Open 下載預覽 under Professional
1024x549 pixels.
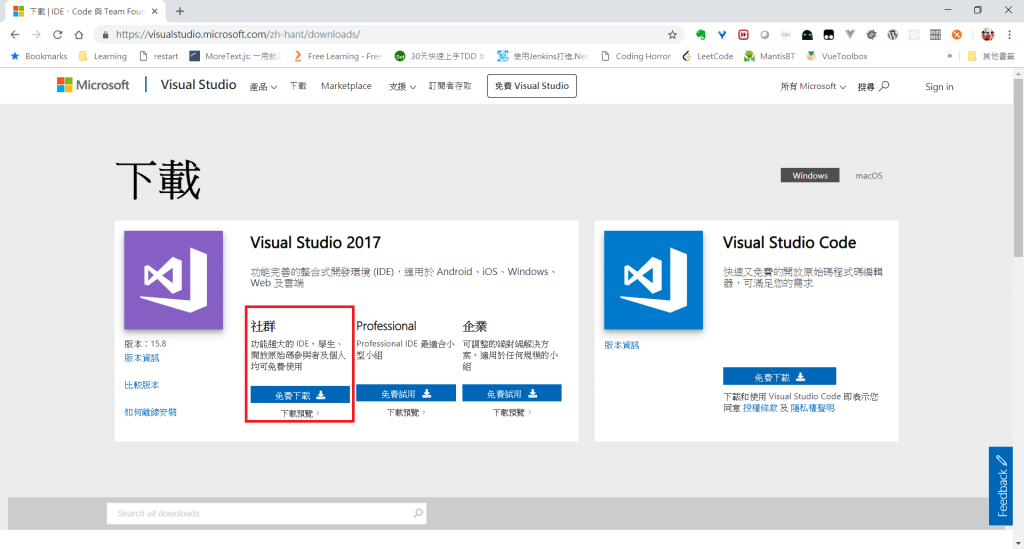point(406,413)
